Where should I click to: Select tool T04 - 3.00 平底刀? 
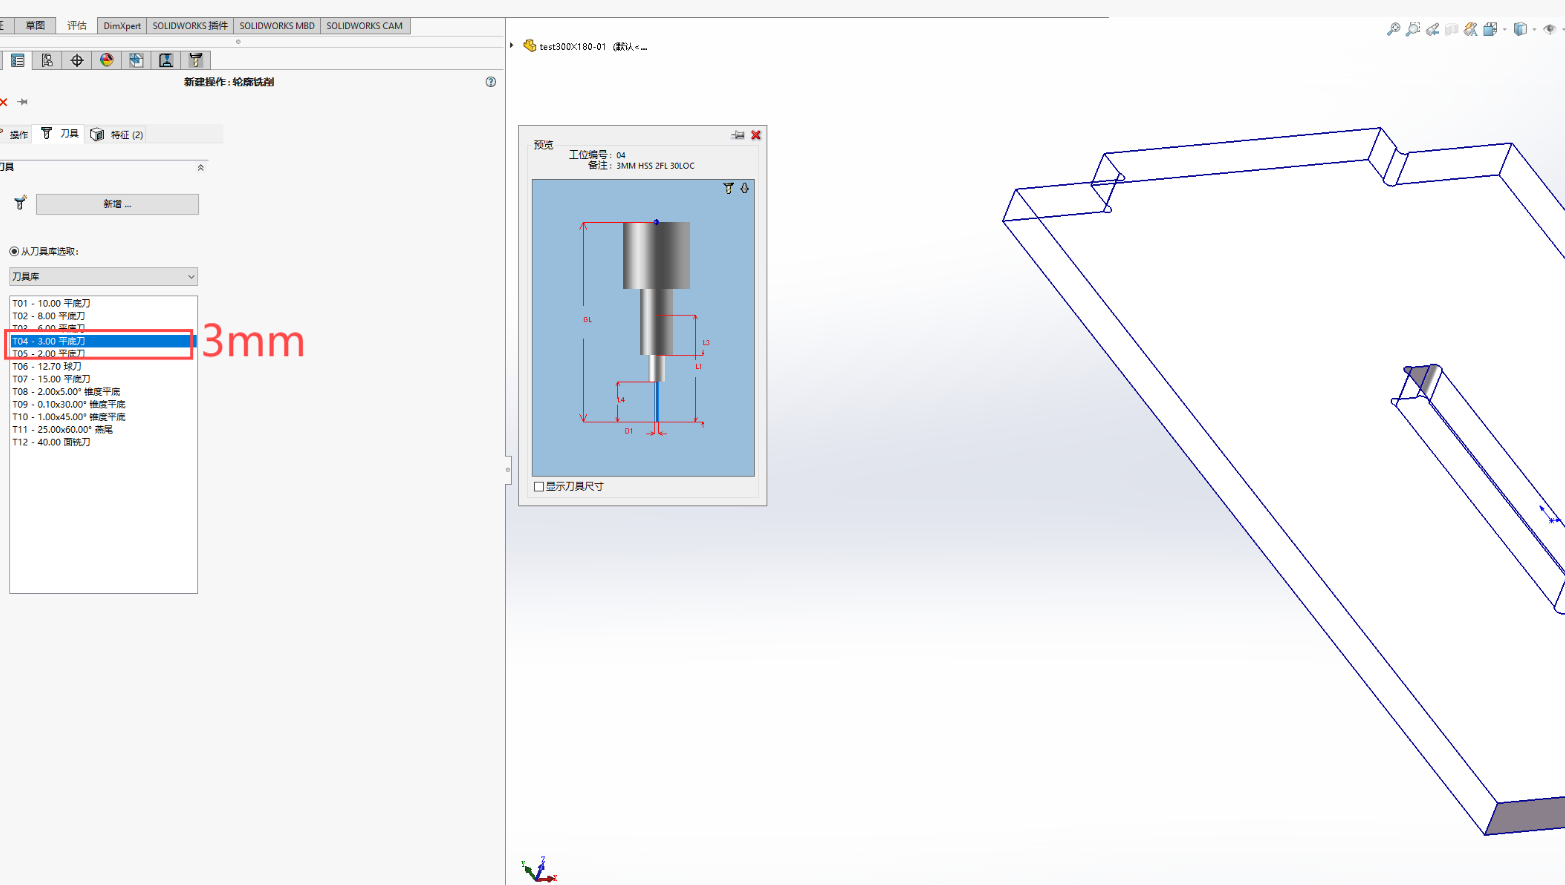coord(102,341)
